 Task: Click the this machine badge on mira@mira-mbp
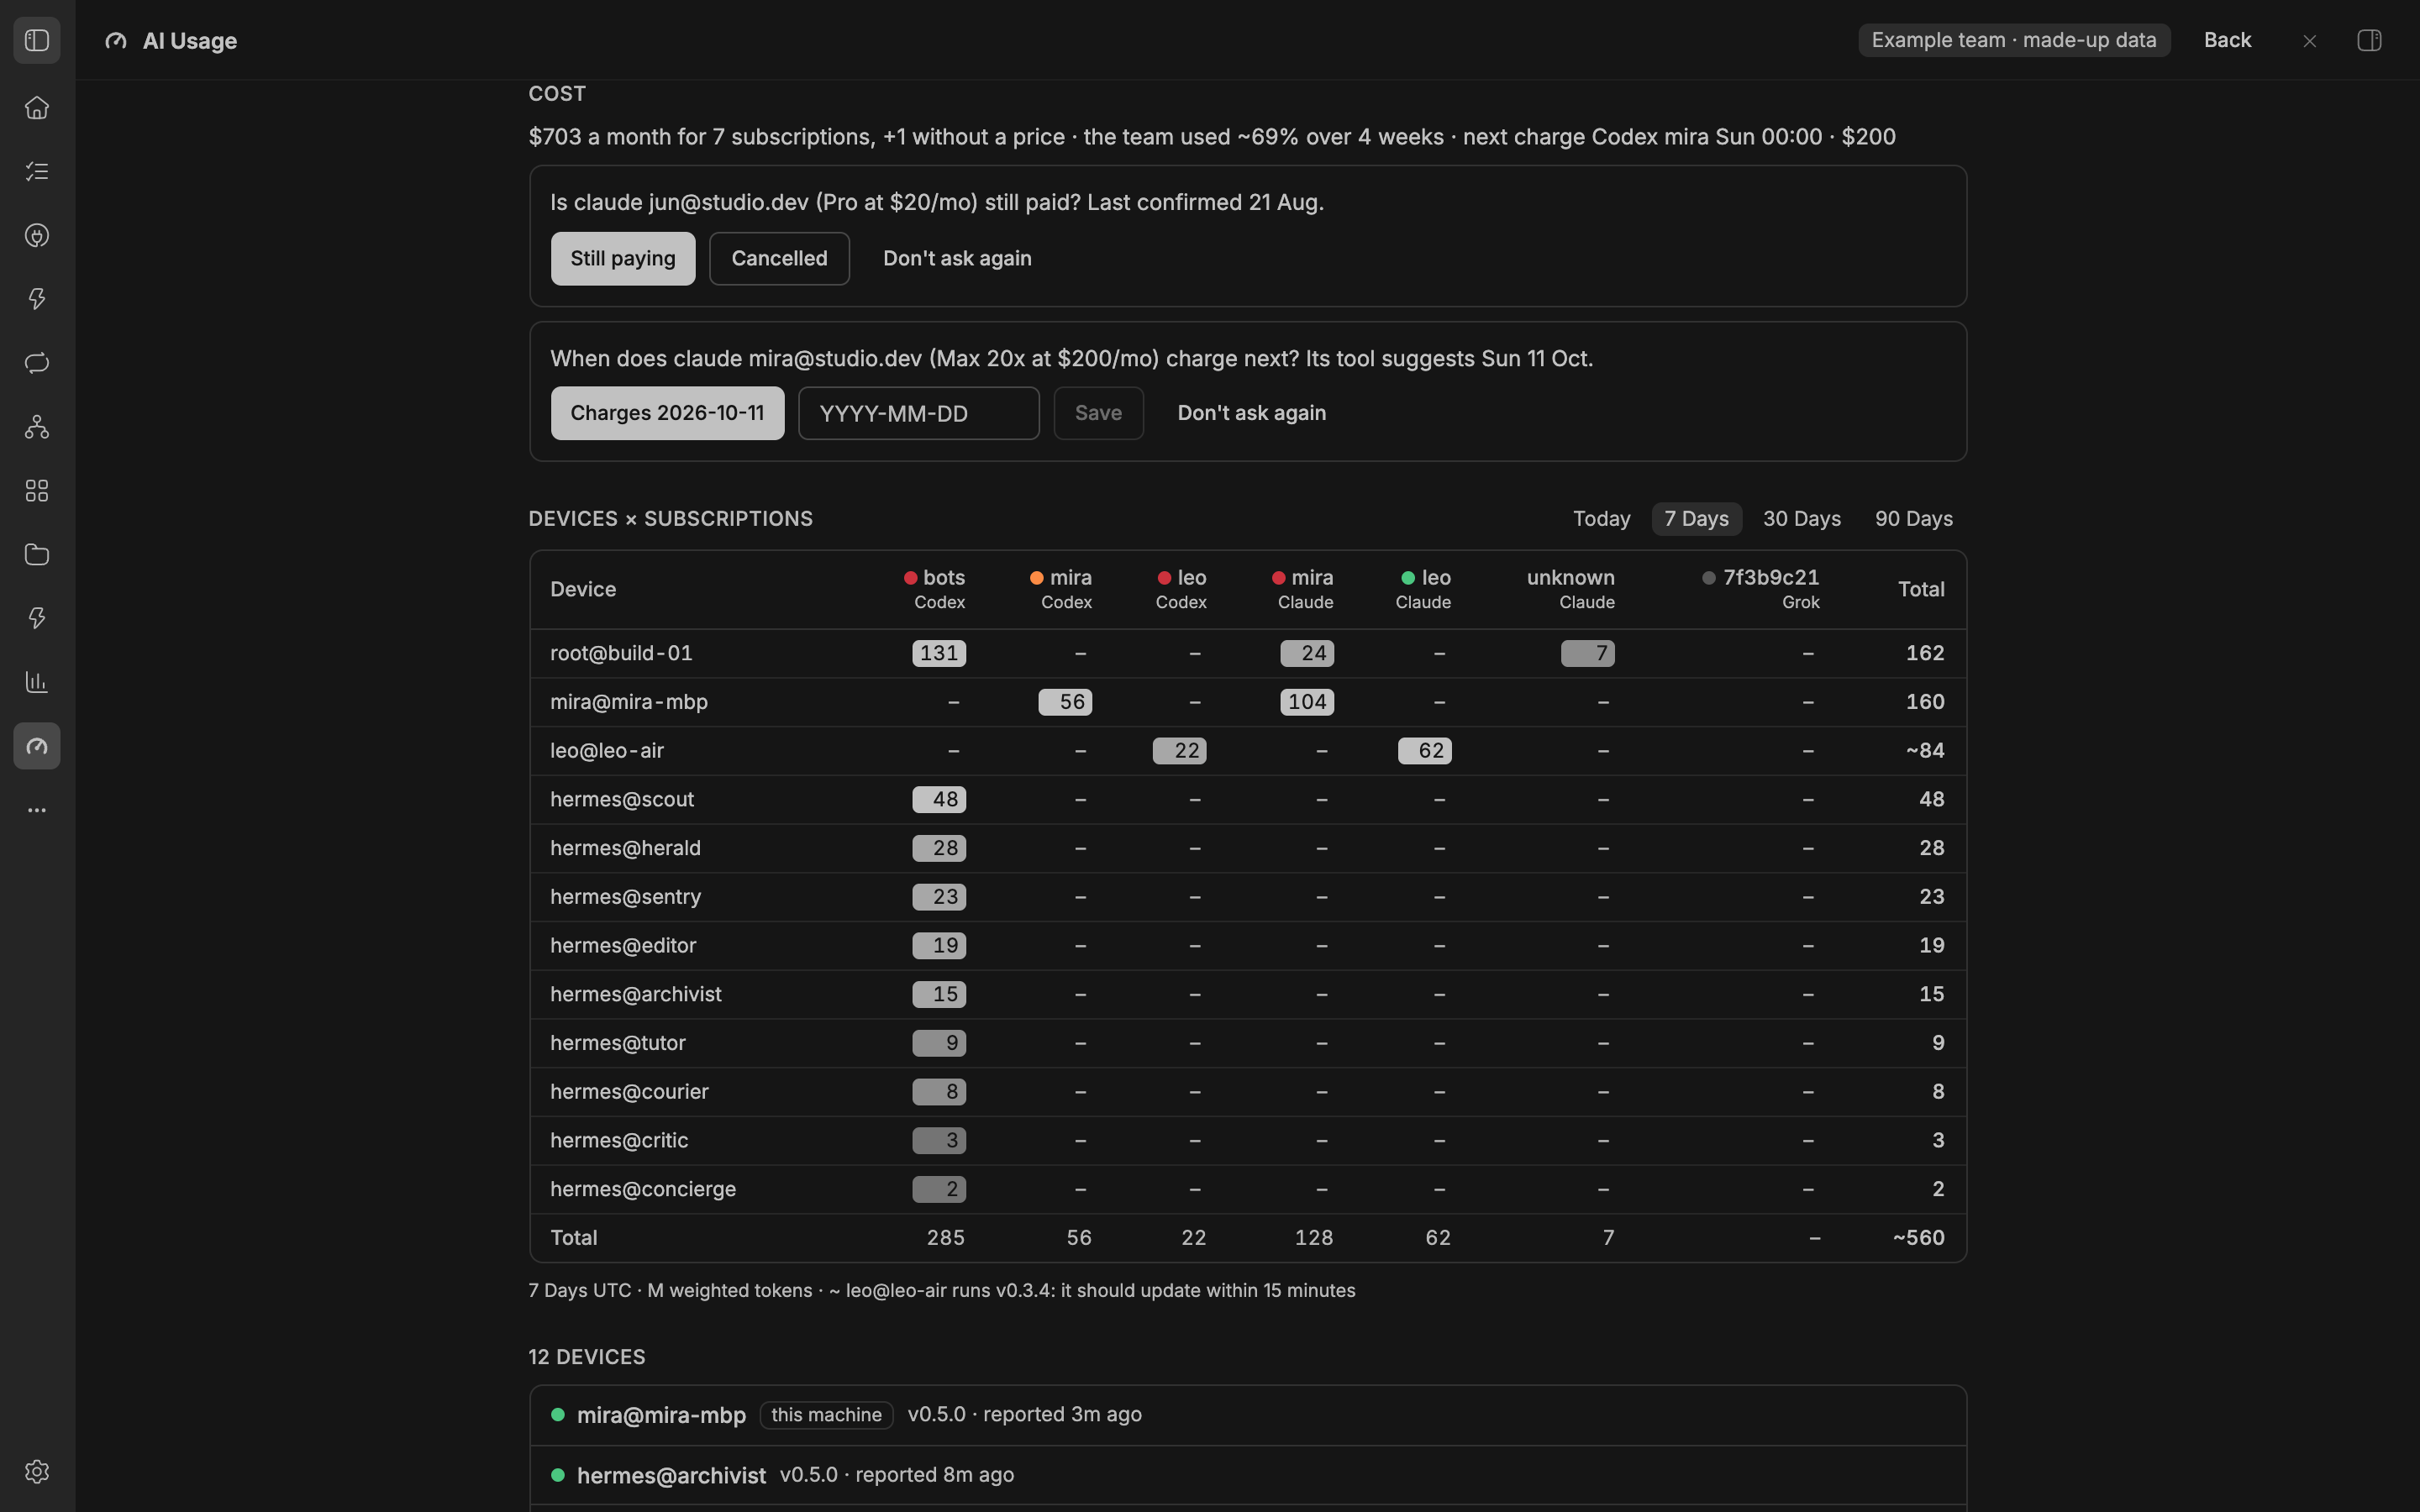tap(826, 1415)
